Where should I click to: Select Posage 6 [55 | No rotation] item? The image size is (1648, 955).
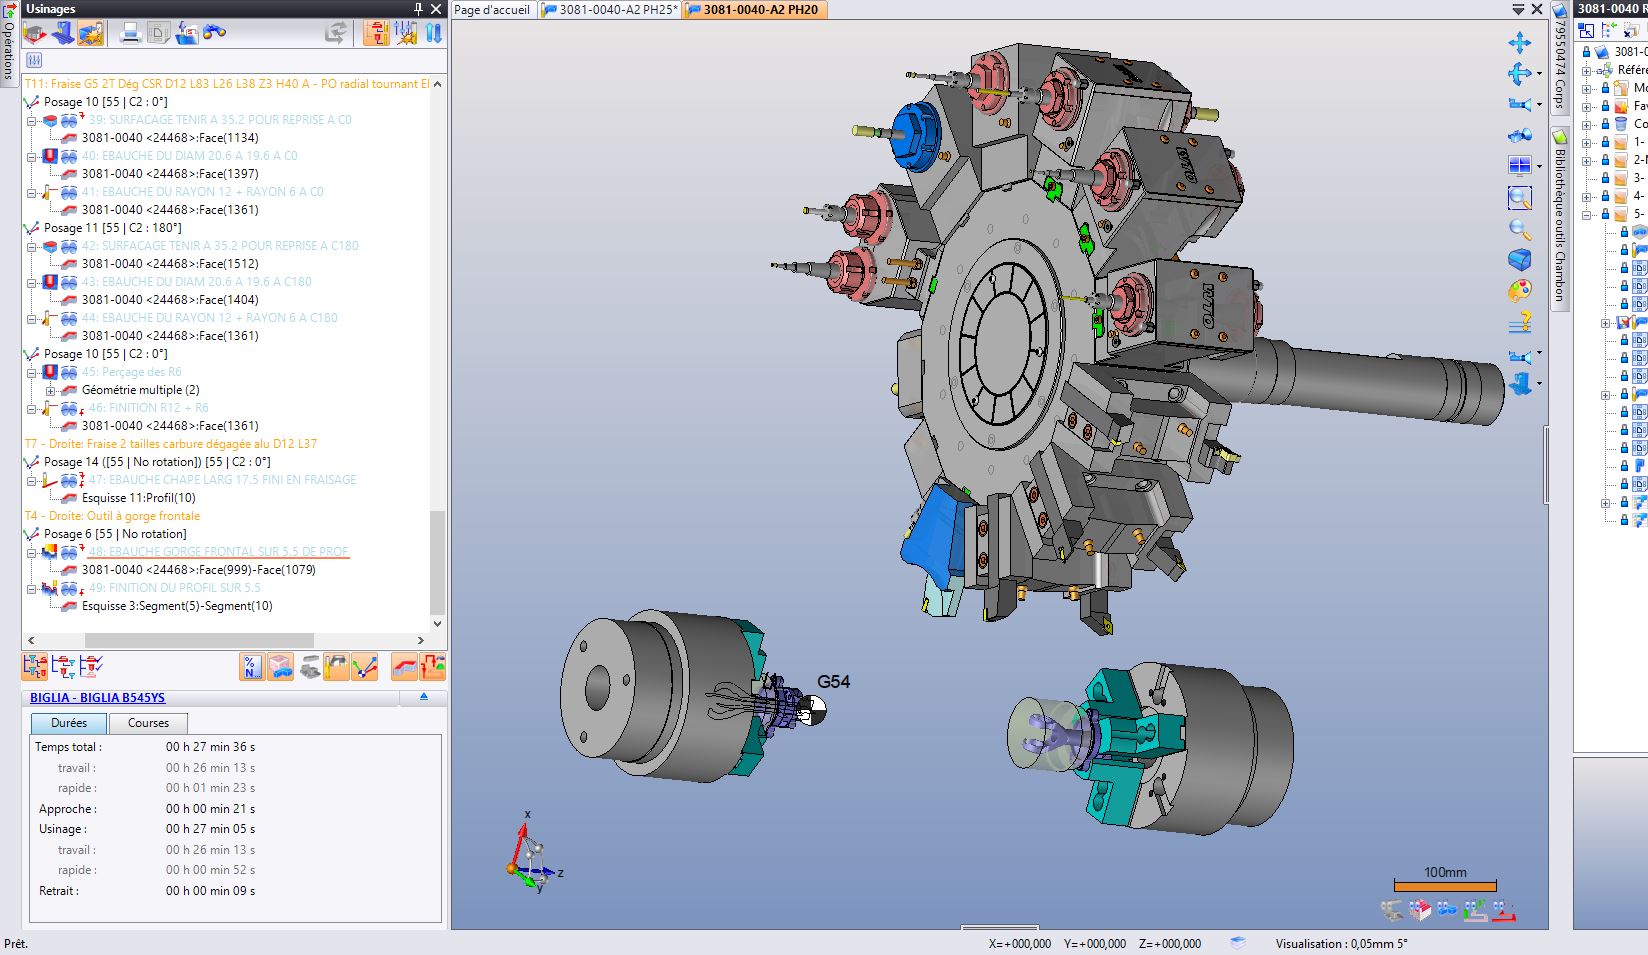(x=114, y=534)
